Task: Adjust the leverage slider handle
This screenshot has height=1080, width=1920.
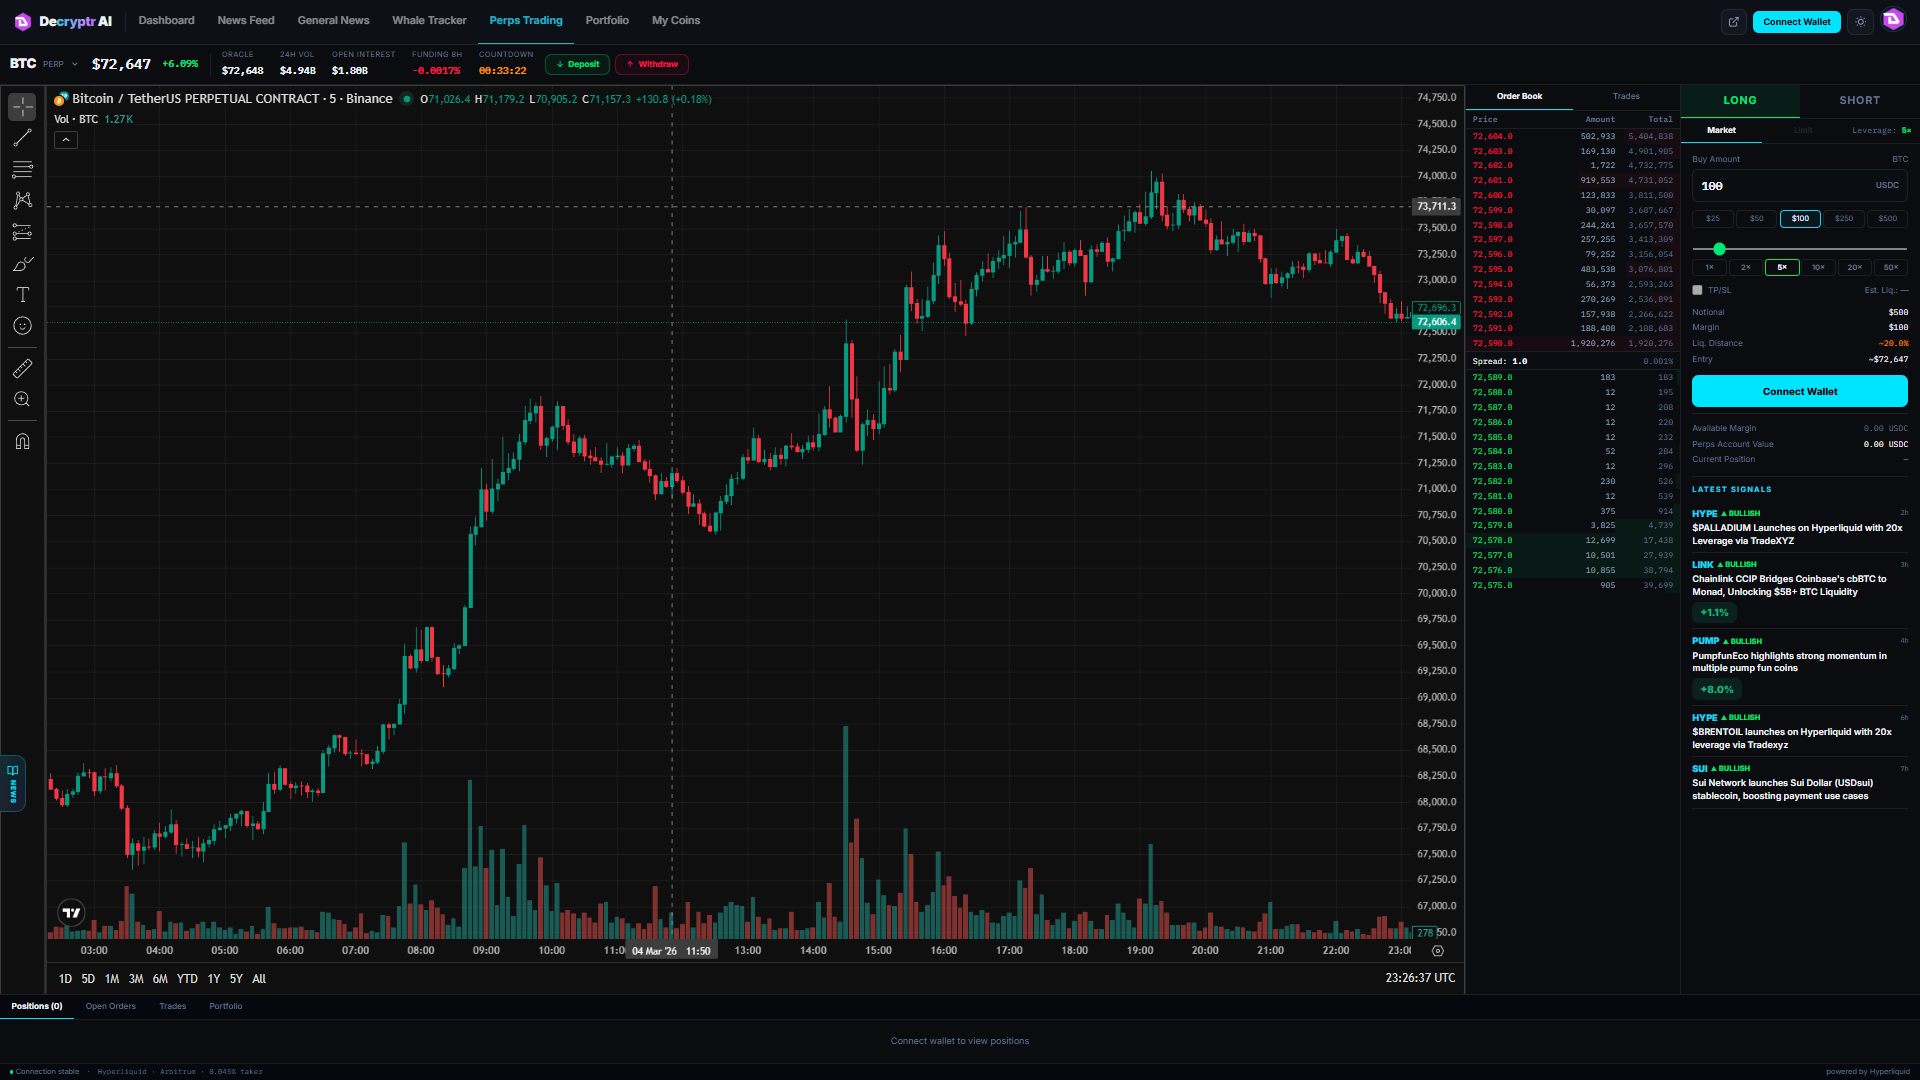Action: click(x=1719, y=249)
